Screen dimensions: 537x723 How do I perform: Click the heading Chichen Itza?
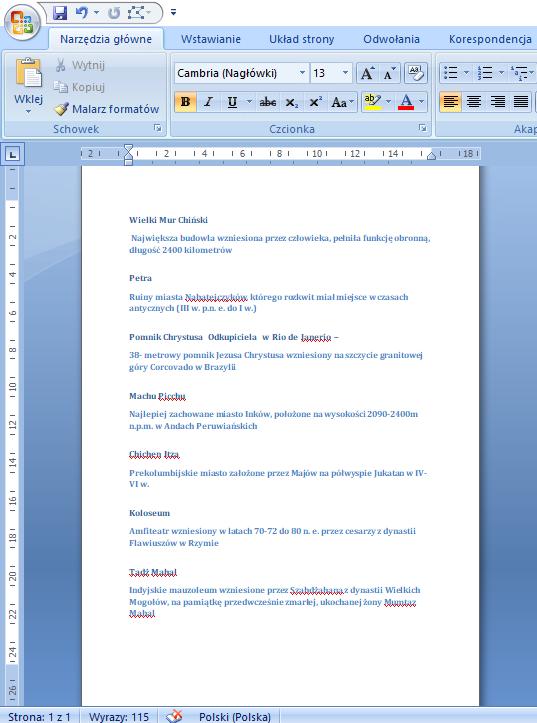pos(154,455)
